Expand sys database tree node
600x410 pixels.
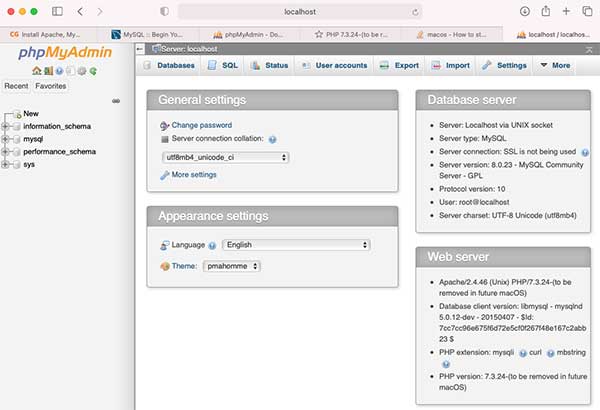pyautogui.click(x=5, y=164)
